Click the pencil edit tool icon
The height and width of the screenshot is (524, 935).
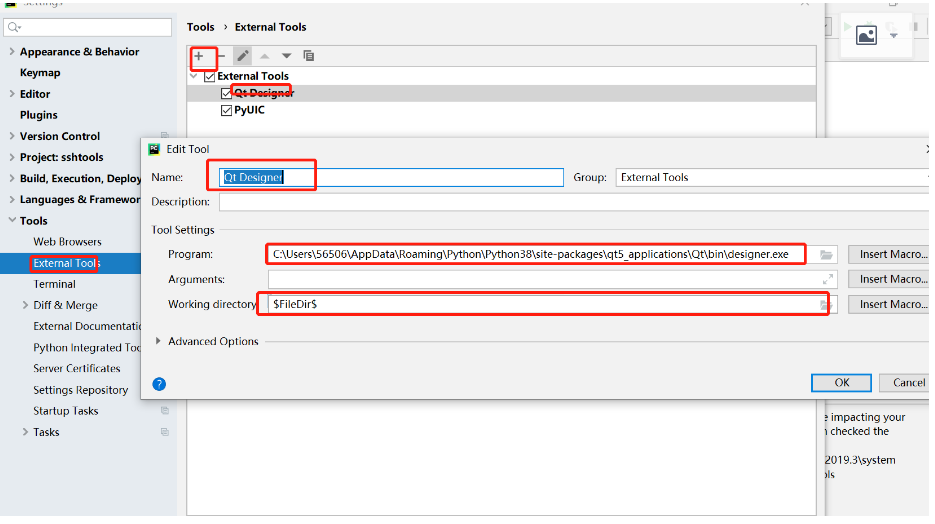point(243,56)
